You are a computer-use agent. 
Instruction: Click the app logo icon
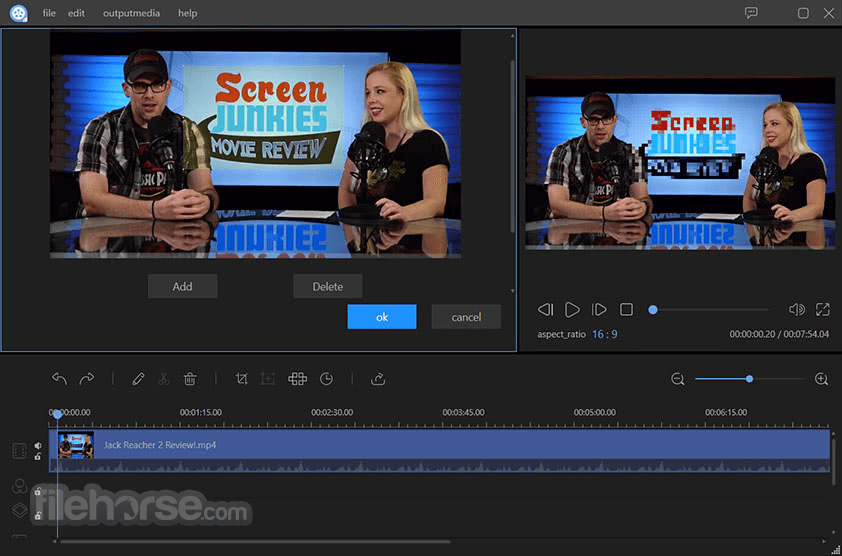pos(18,13)
